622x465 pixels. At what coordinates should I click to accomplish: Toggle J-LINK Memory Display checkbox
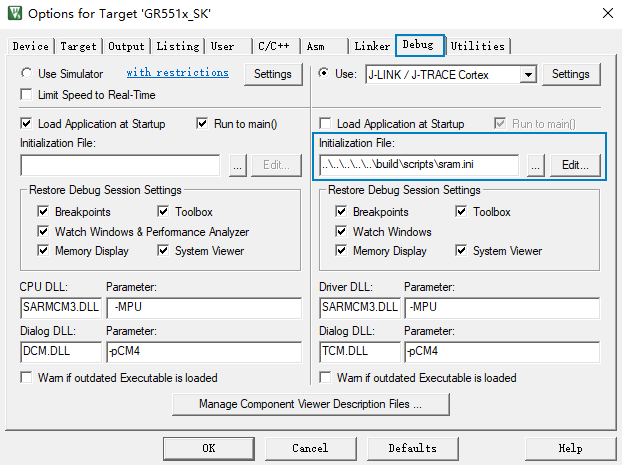341,251
